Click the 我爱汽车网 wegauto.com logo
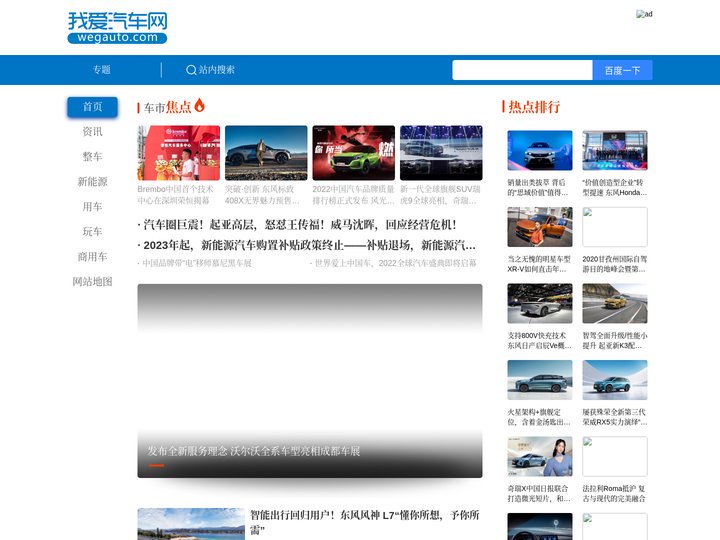The width and height of the screenshot is (720, 540). coord(118,28)
